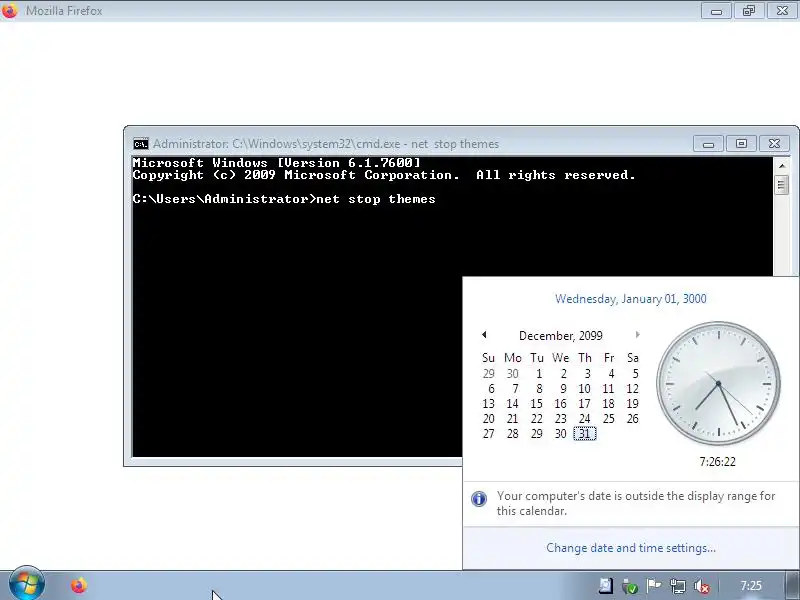
Task: Click the digital time 7:26:22
Action: click(717, 462)
